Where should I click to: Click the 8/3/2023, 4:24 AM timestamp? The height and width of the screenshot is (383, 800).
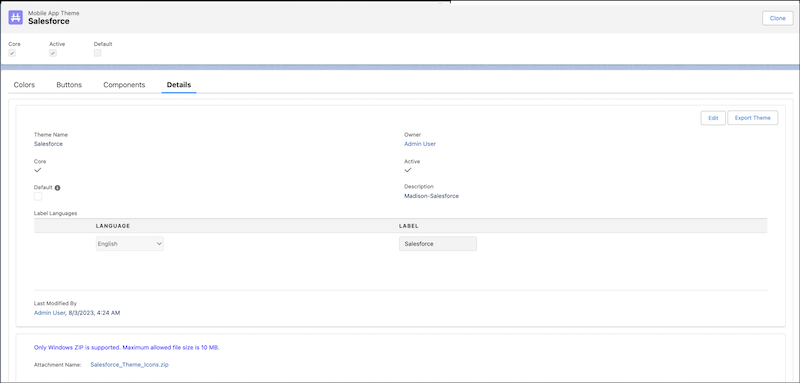click(x=94, y=313)
